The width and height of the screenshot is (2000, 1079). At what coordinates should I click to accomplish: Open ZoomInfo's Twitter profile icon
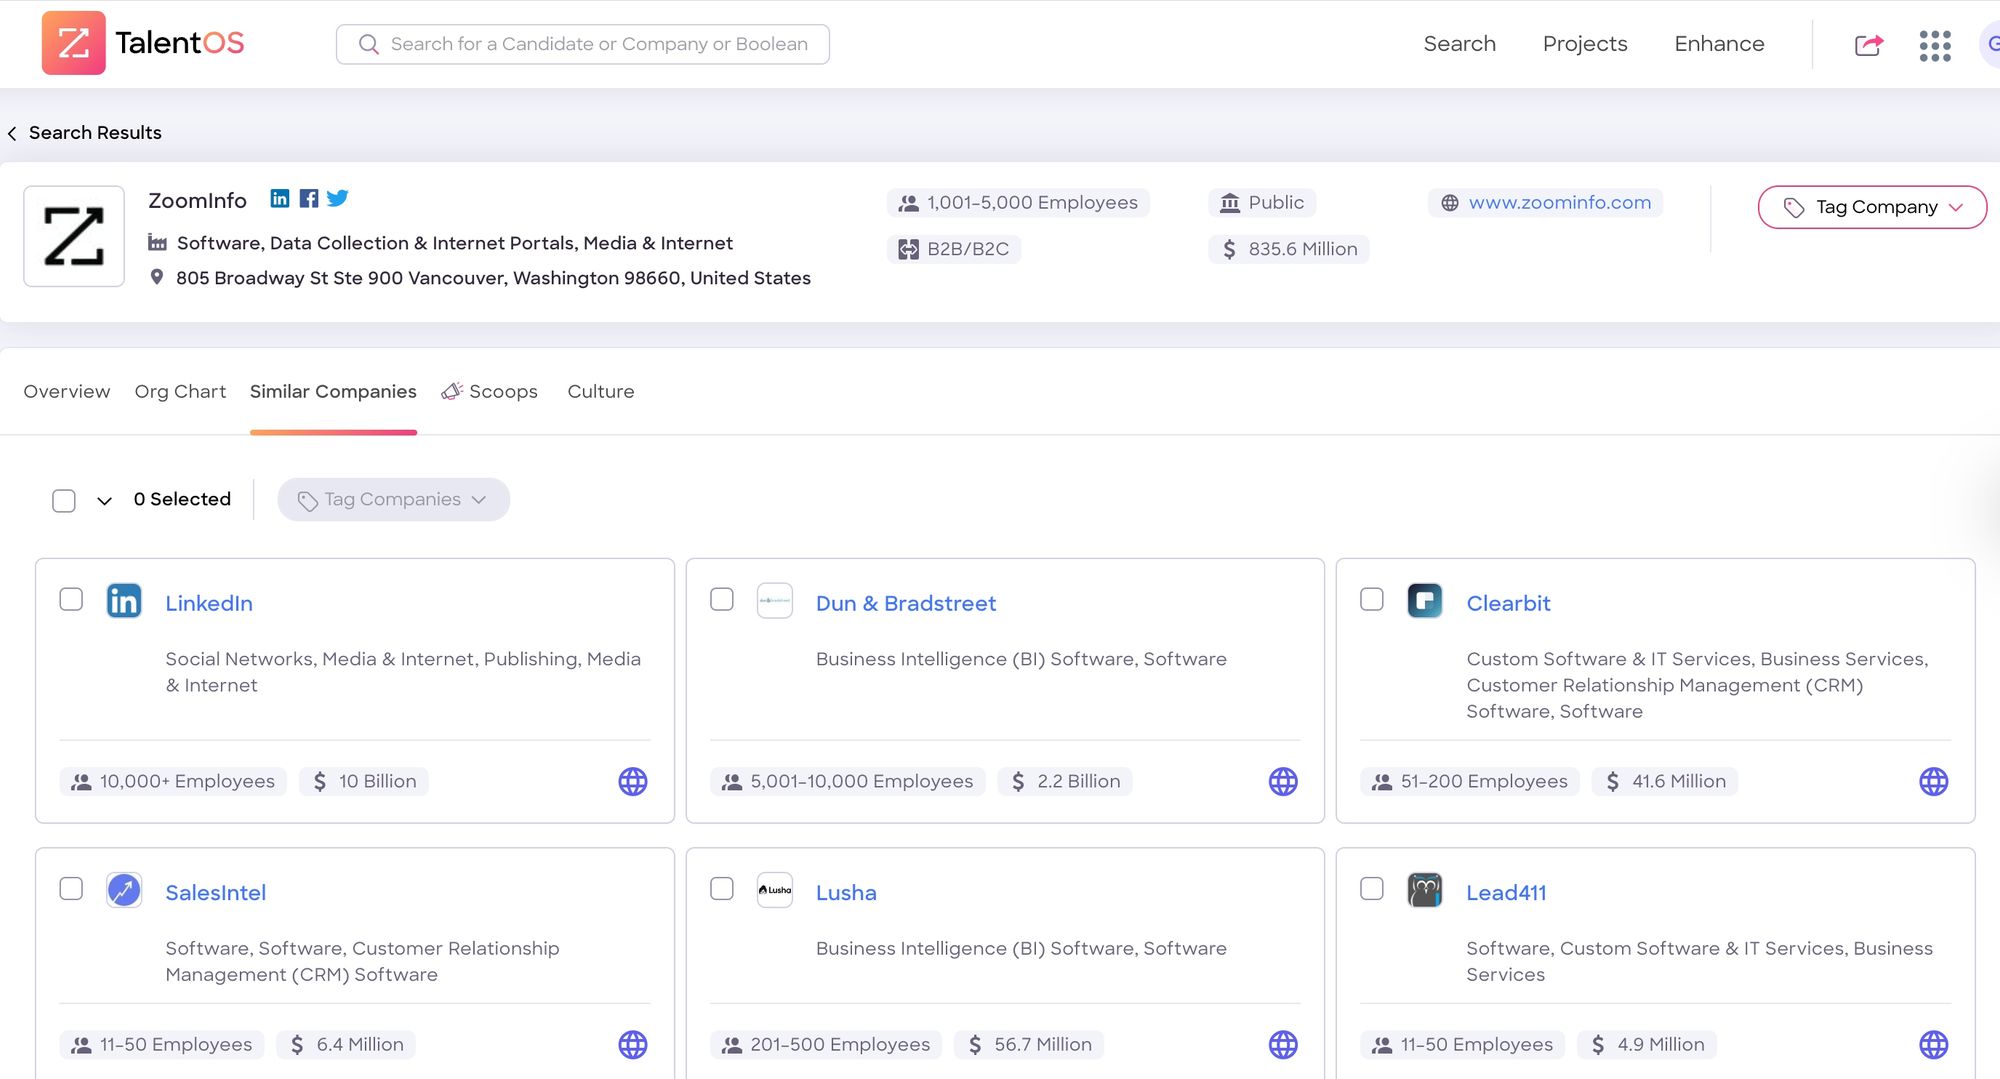click(x=338, y=199)
